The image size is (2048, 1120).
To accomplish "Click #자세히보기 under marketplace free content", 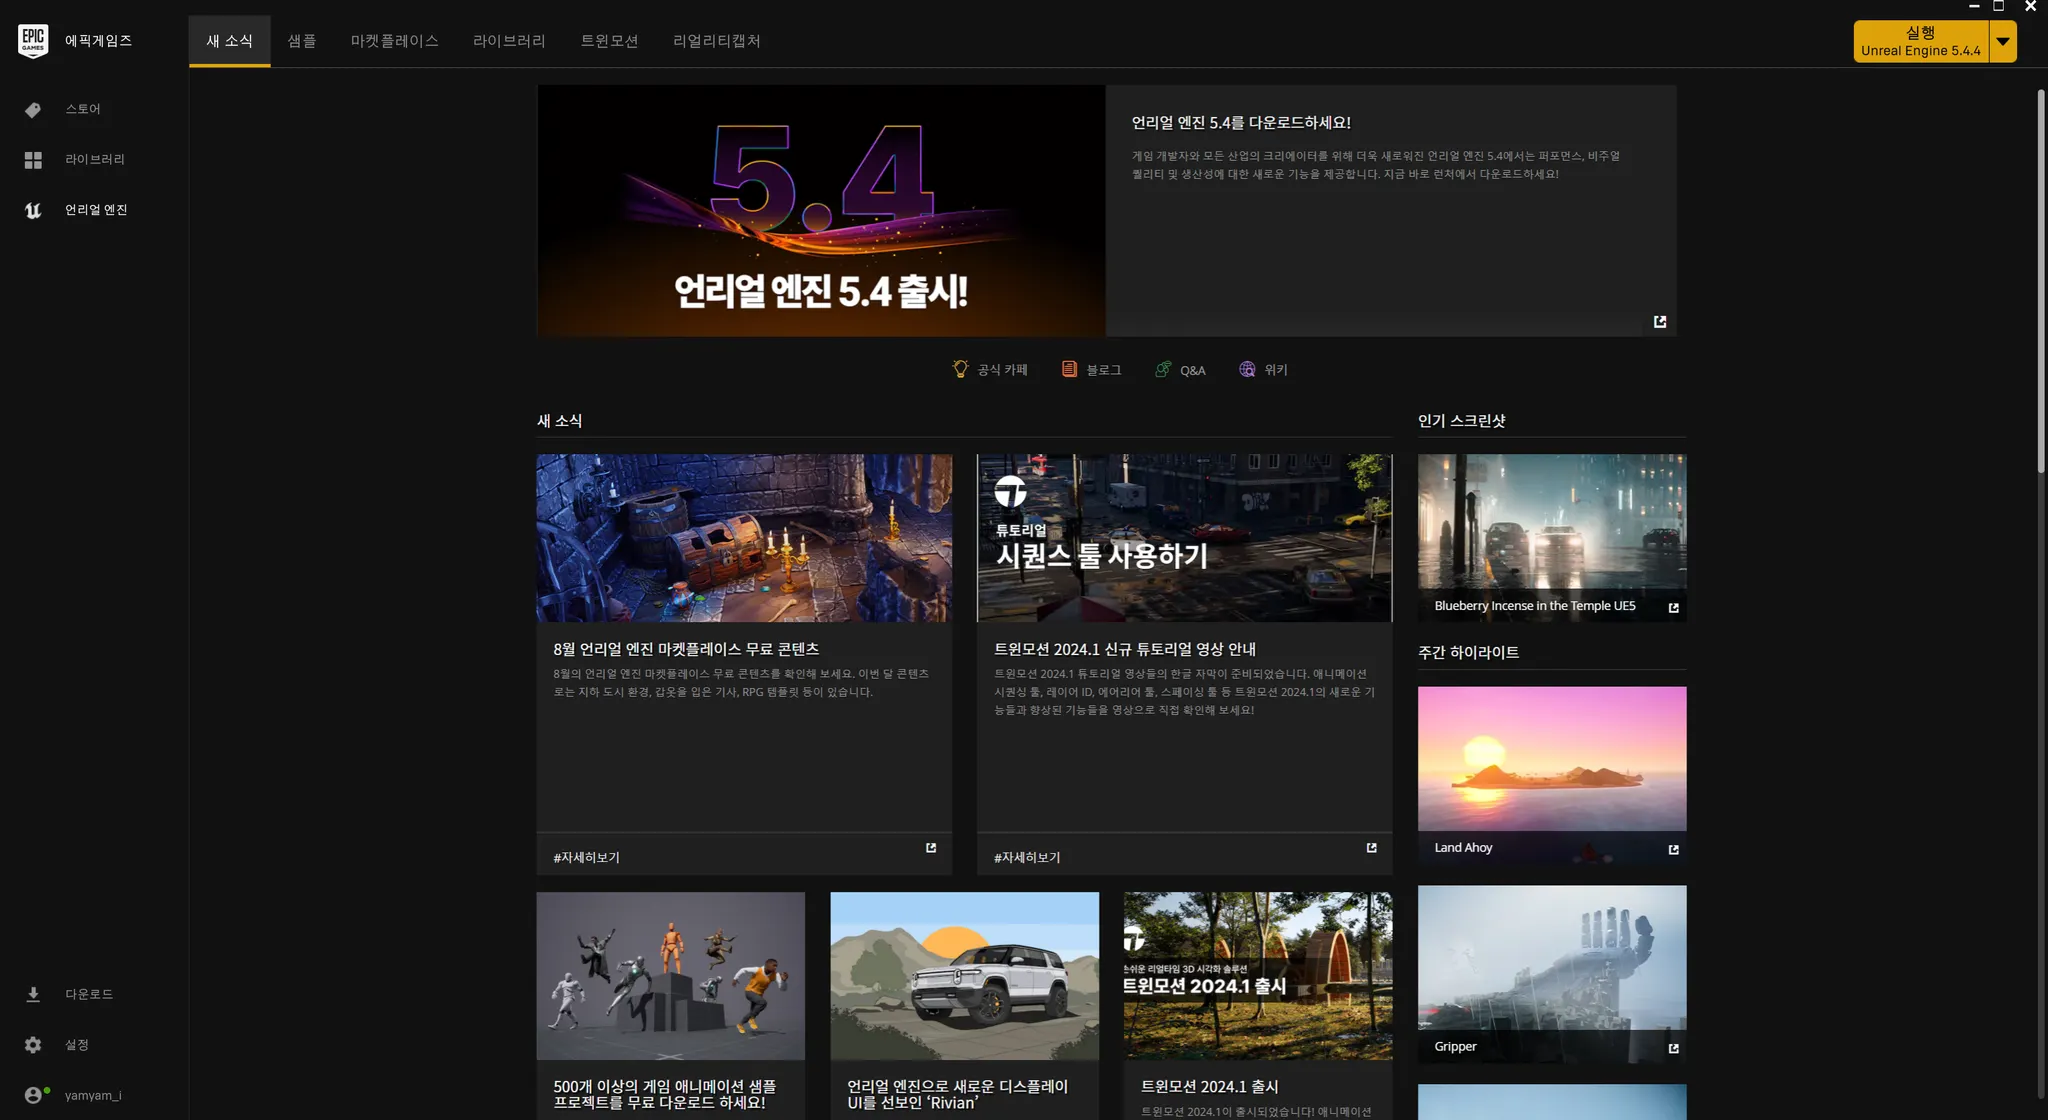I will (586, 858).
